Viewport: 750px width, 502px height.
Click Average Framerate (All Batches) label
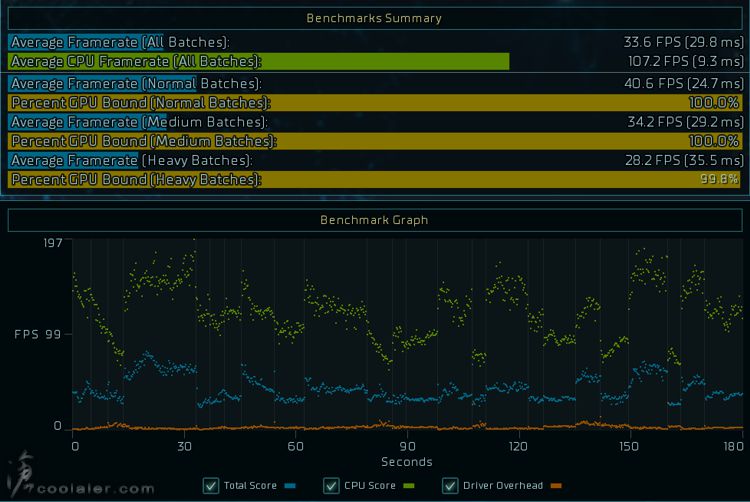point(120,42)
